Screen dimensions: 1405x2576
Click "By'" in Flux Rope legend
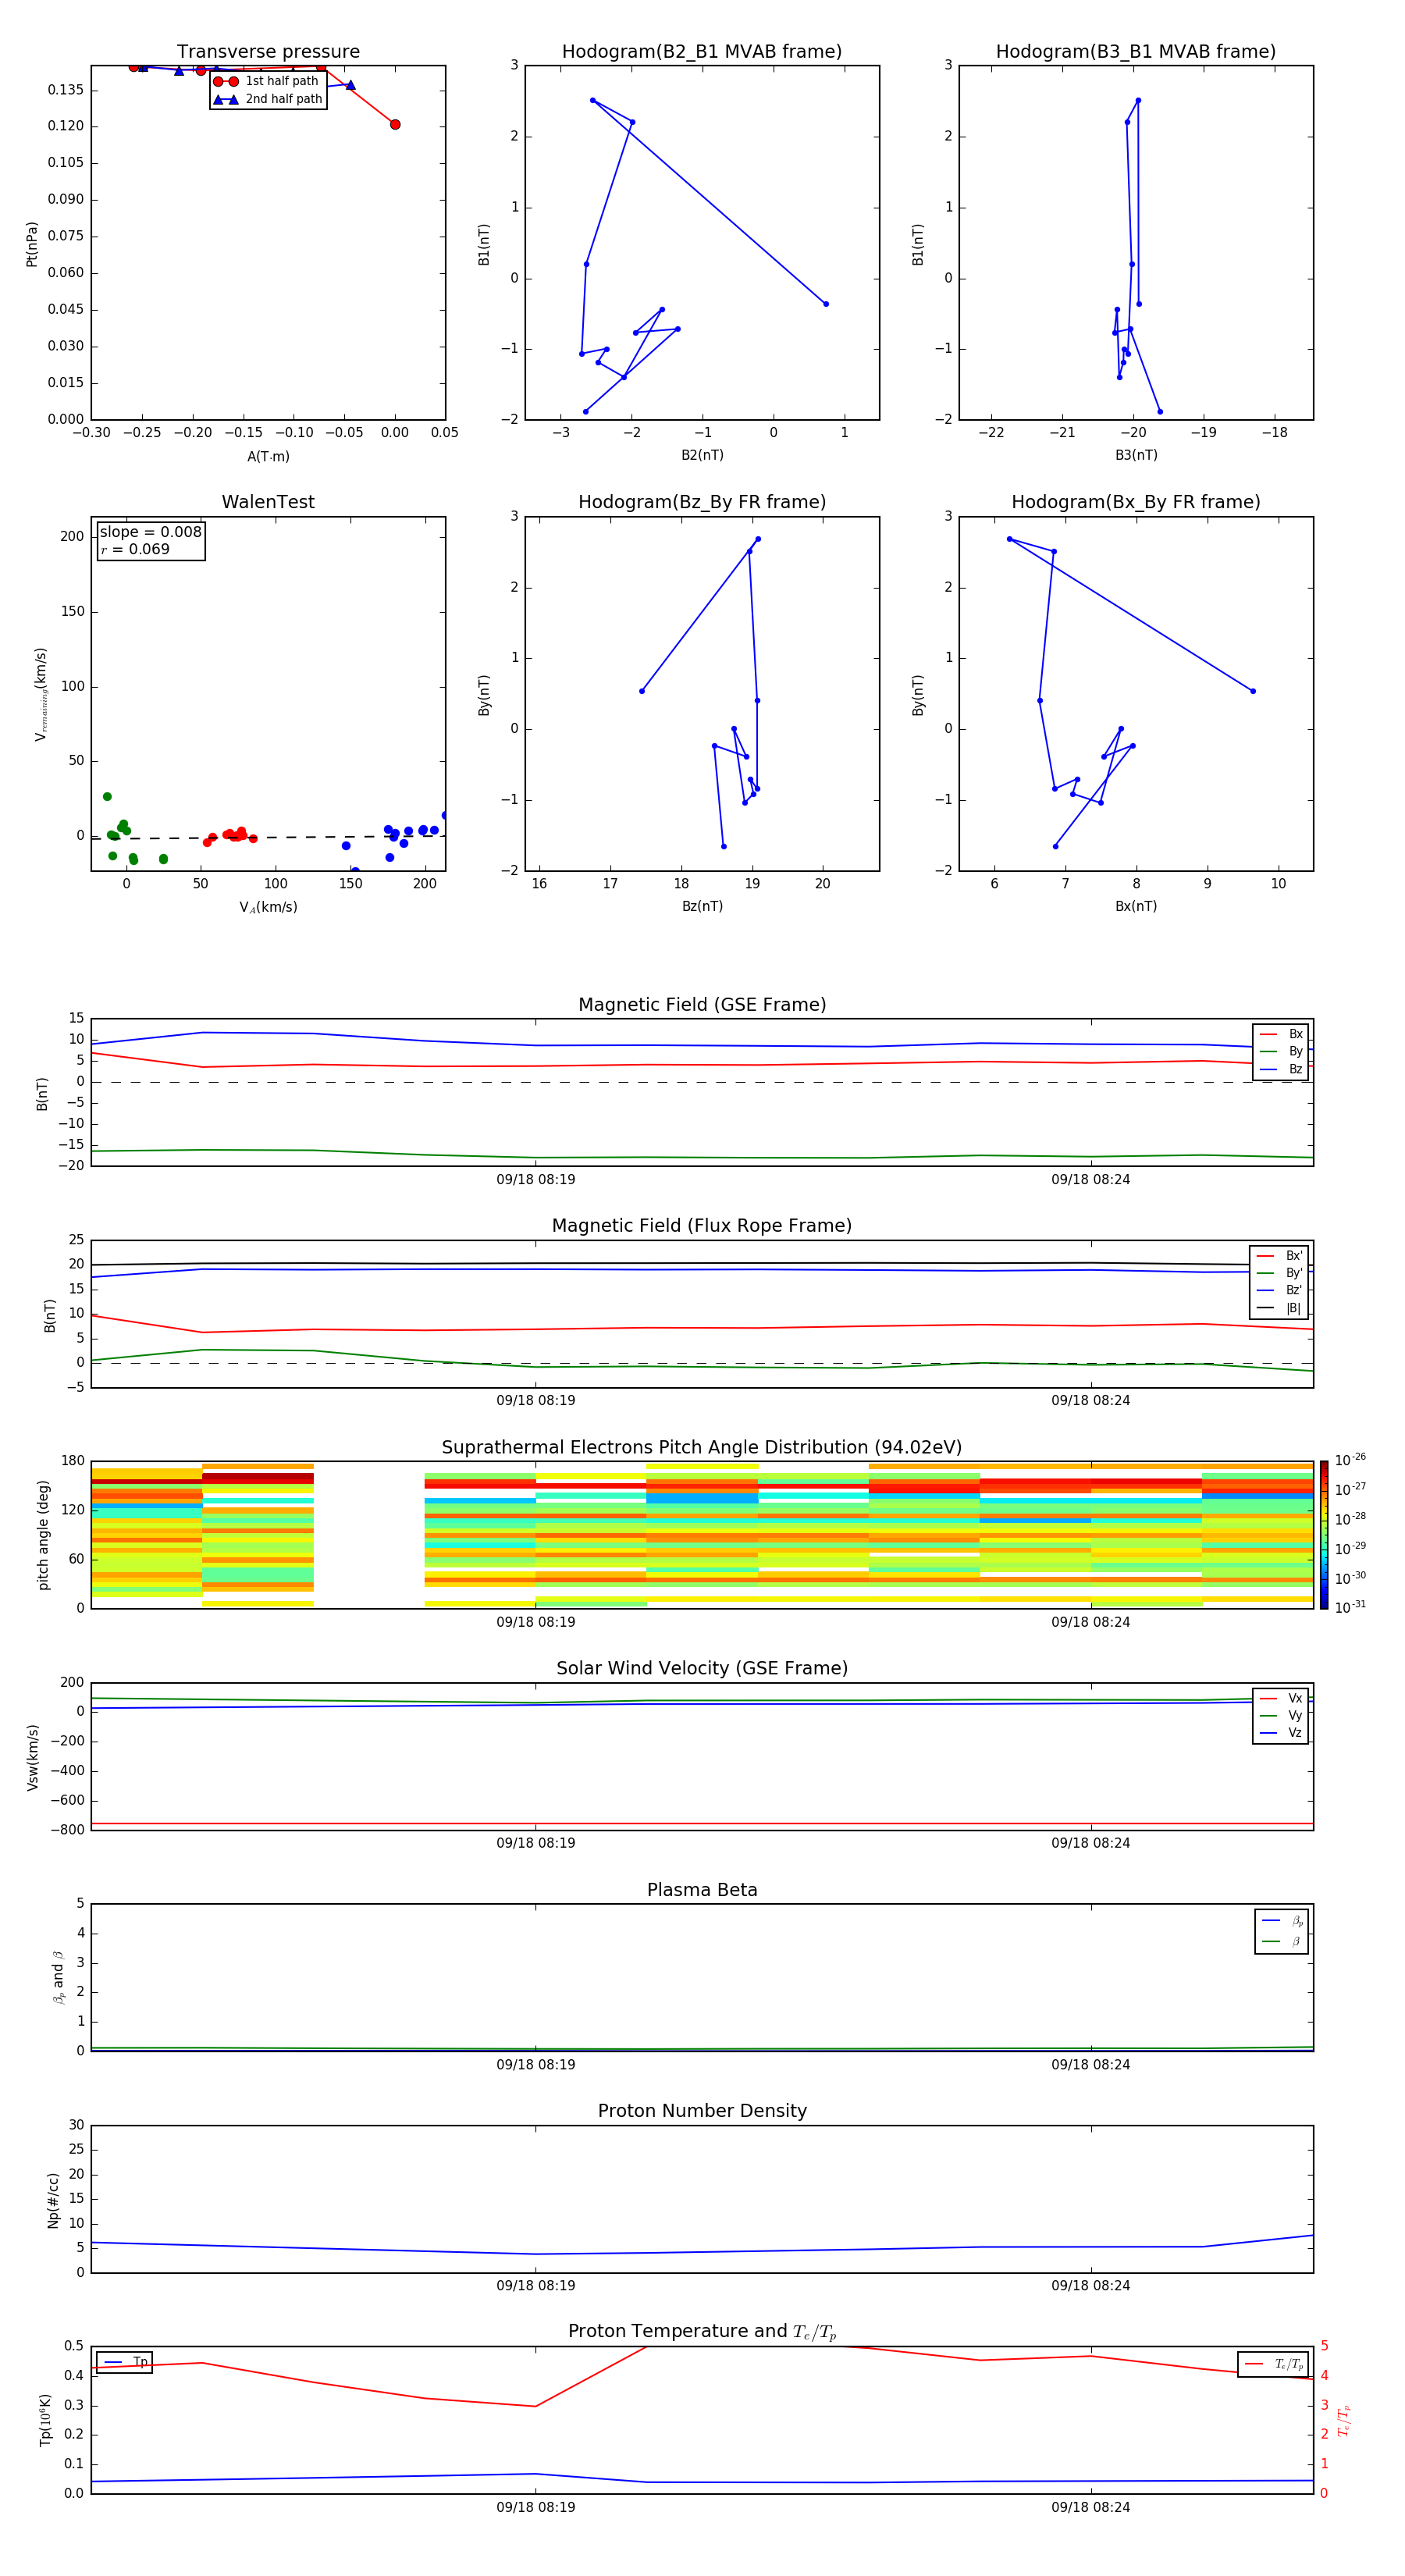tap(1280, 1273)
